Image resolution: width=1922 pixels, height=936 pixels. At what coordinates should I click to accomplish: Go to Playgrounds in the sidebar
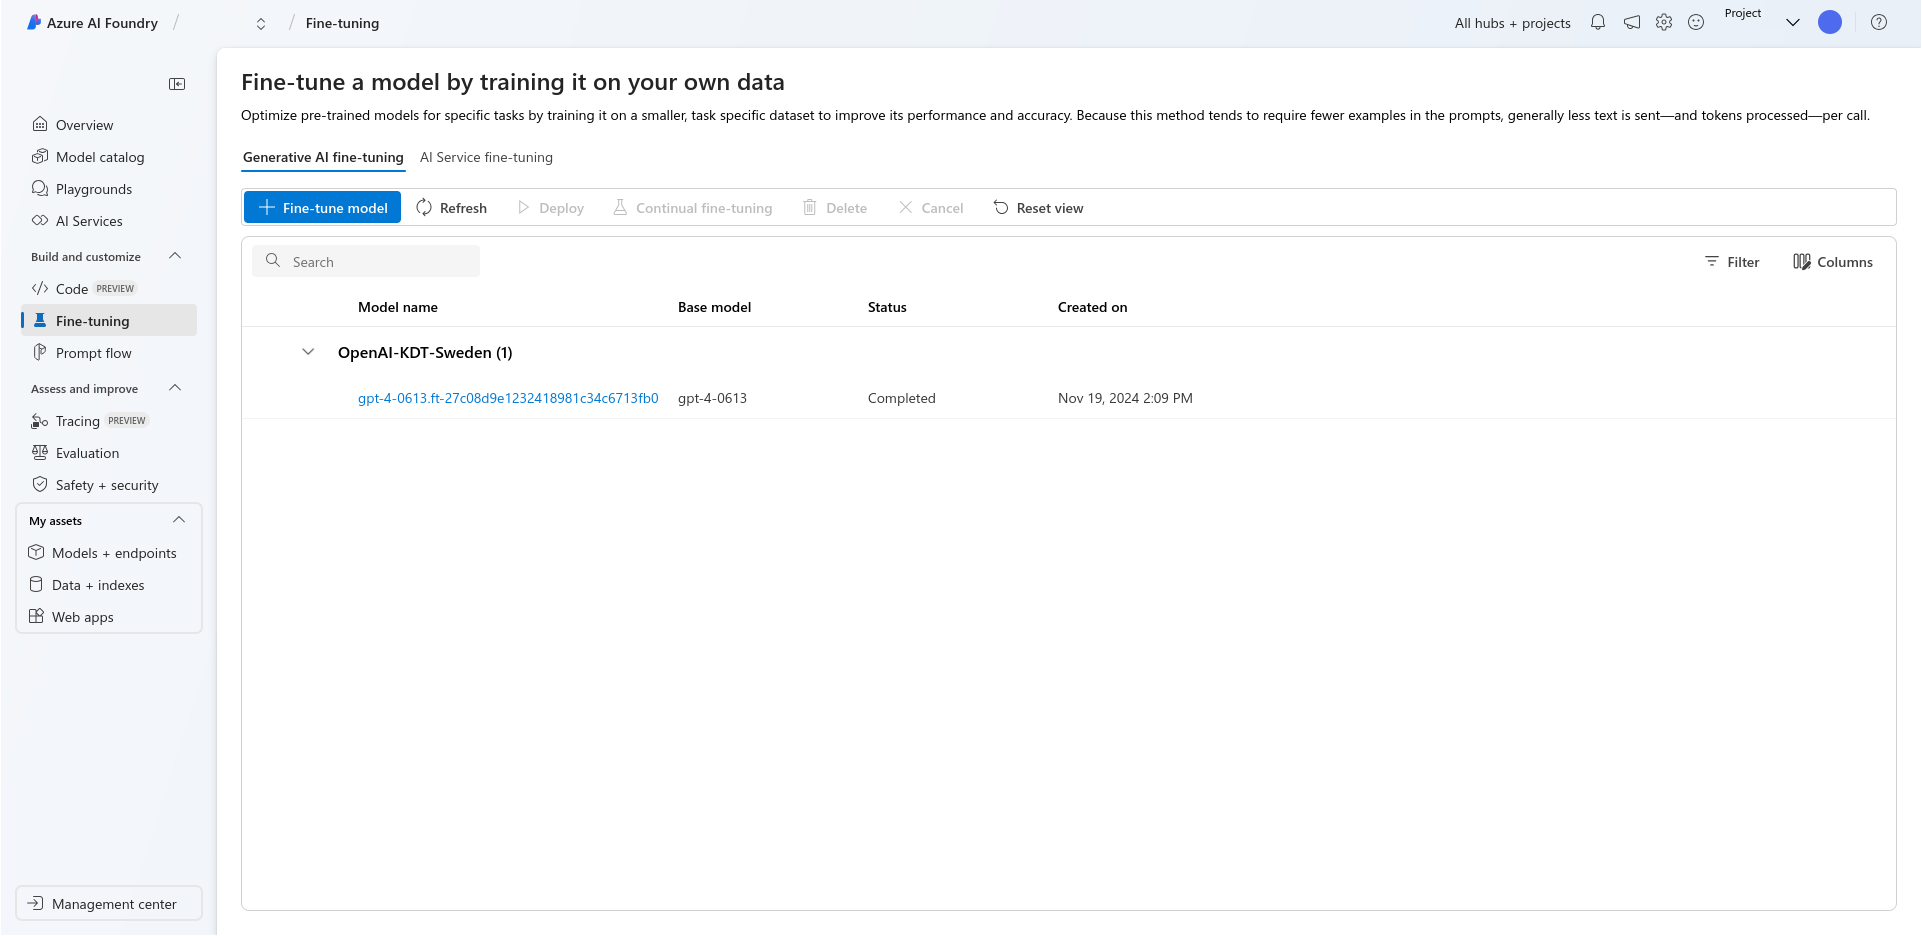109,188
